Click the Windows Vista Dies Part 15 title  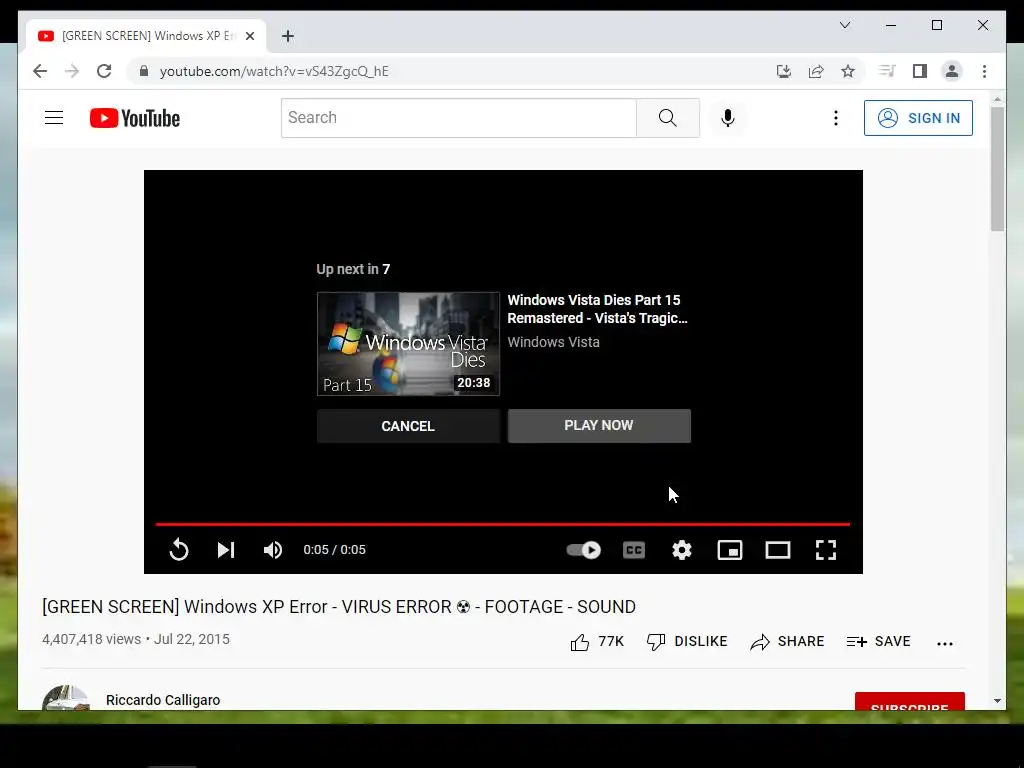(597, 309)
